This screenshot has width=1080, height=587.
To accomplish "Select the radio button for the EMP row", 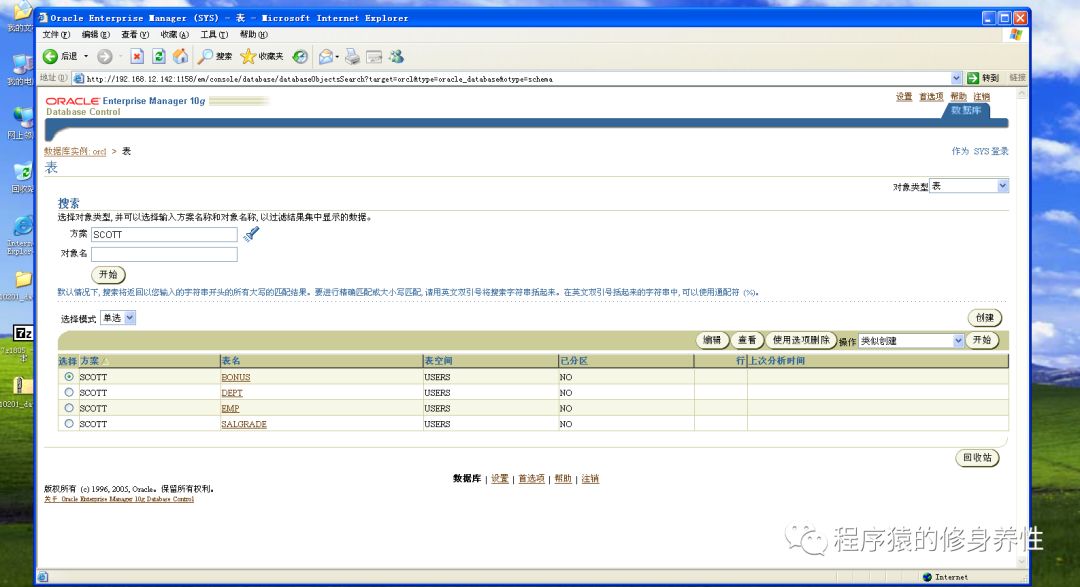I will coord(68,408).
